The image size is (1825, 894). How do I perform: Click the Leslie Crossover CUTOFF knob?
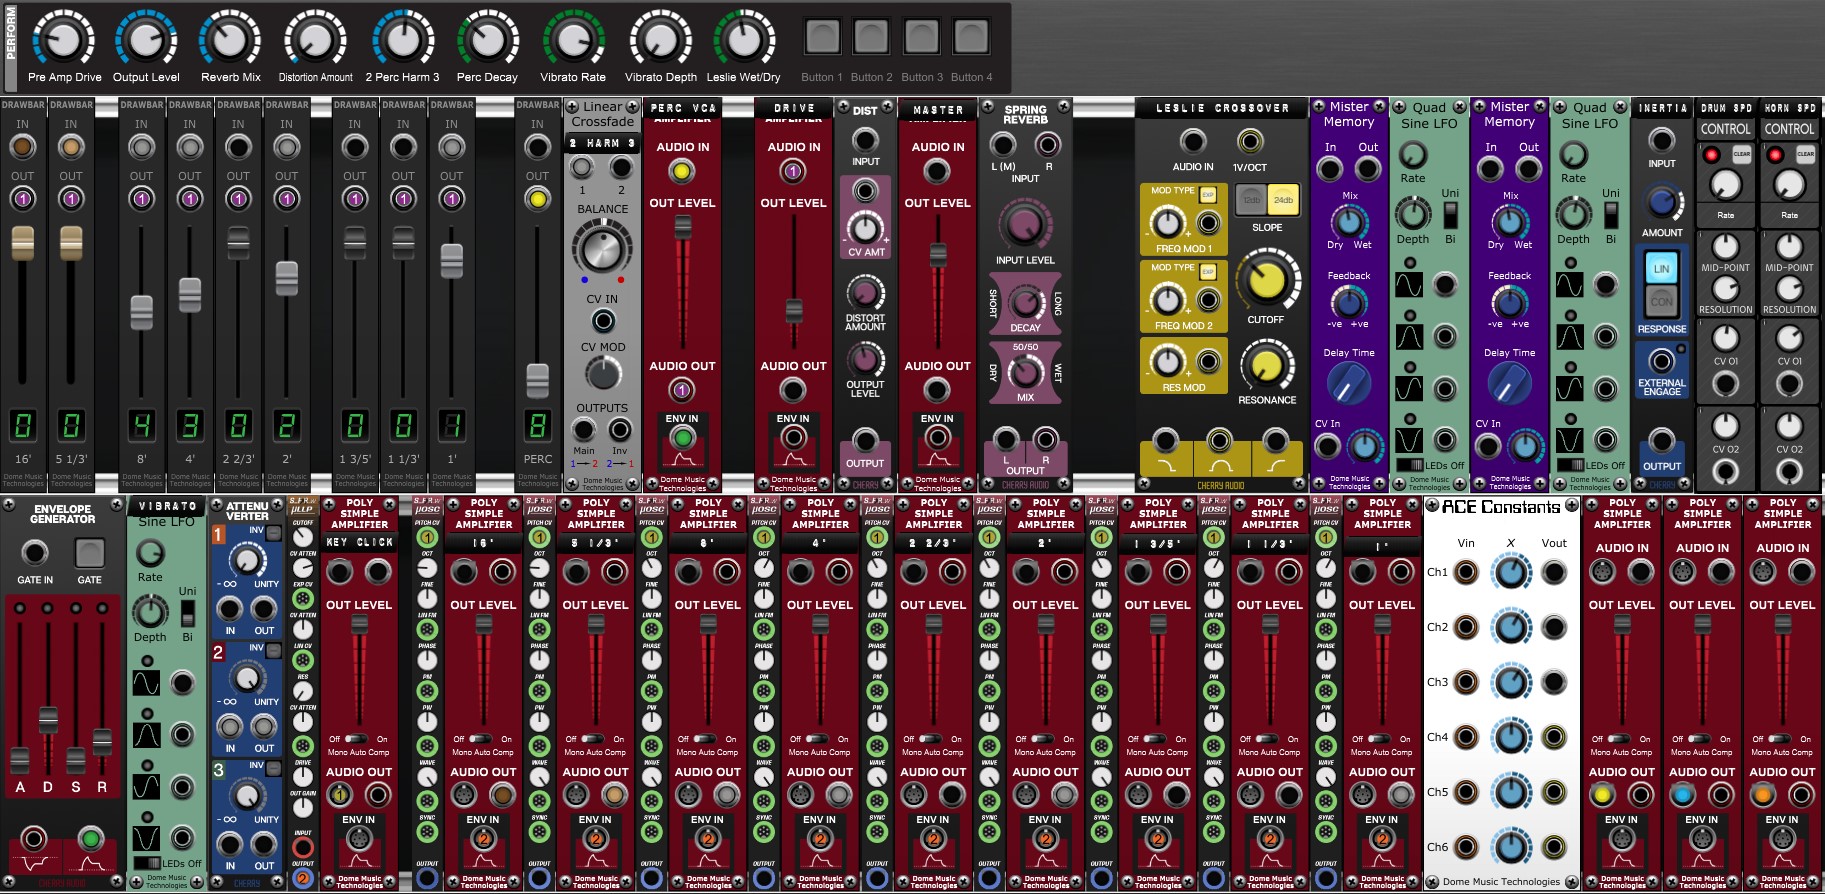1267,282
